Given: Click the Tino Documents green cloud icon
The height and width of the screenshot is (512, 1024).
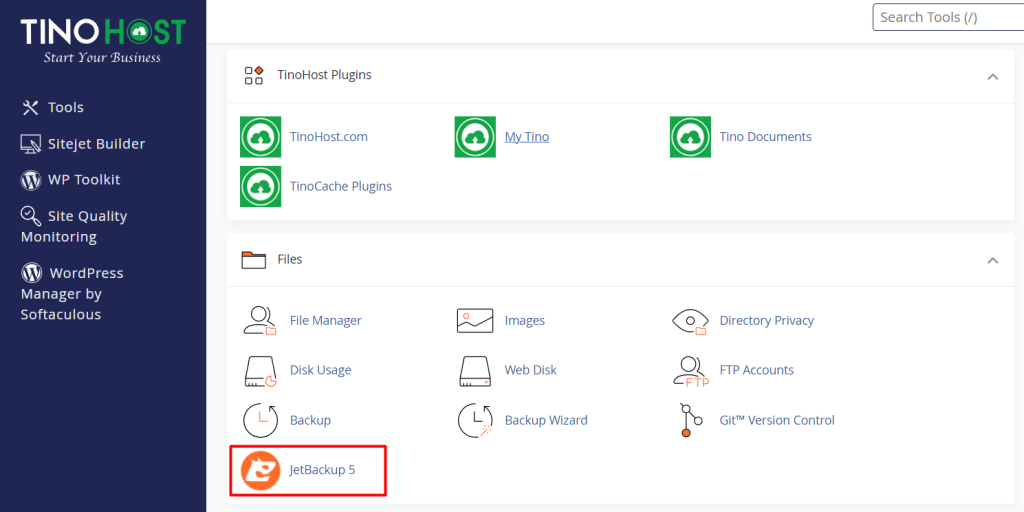Looking at the screenshot, I should click(x=690, y=137).
